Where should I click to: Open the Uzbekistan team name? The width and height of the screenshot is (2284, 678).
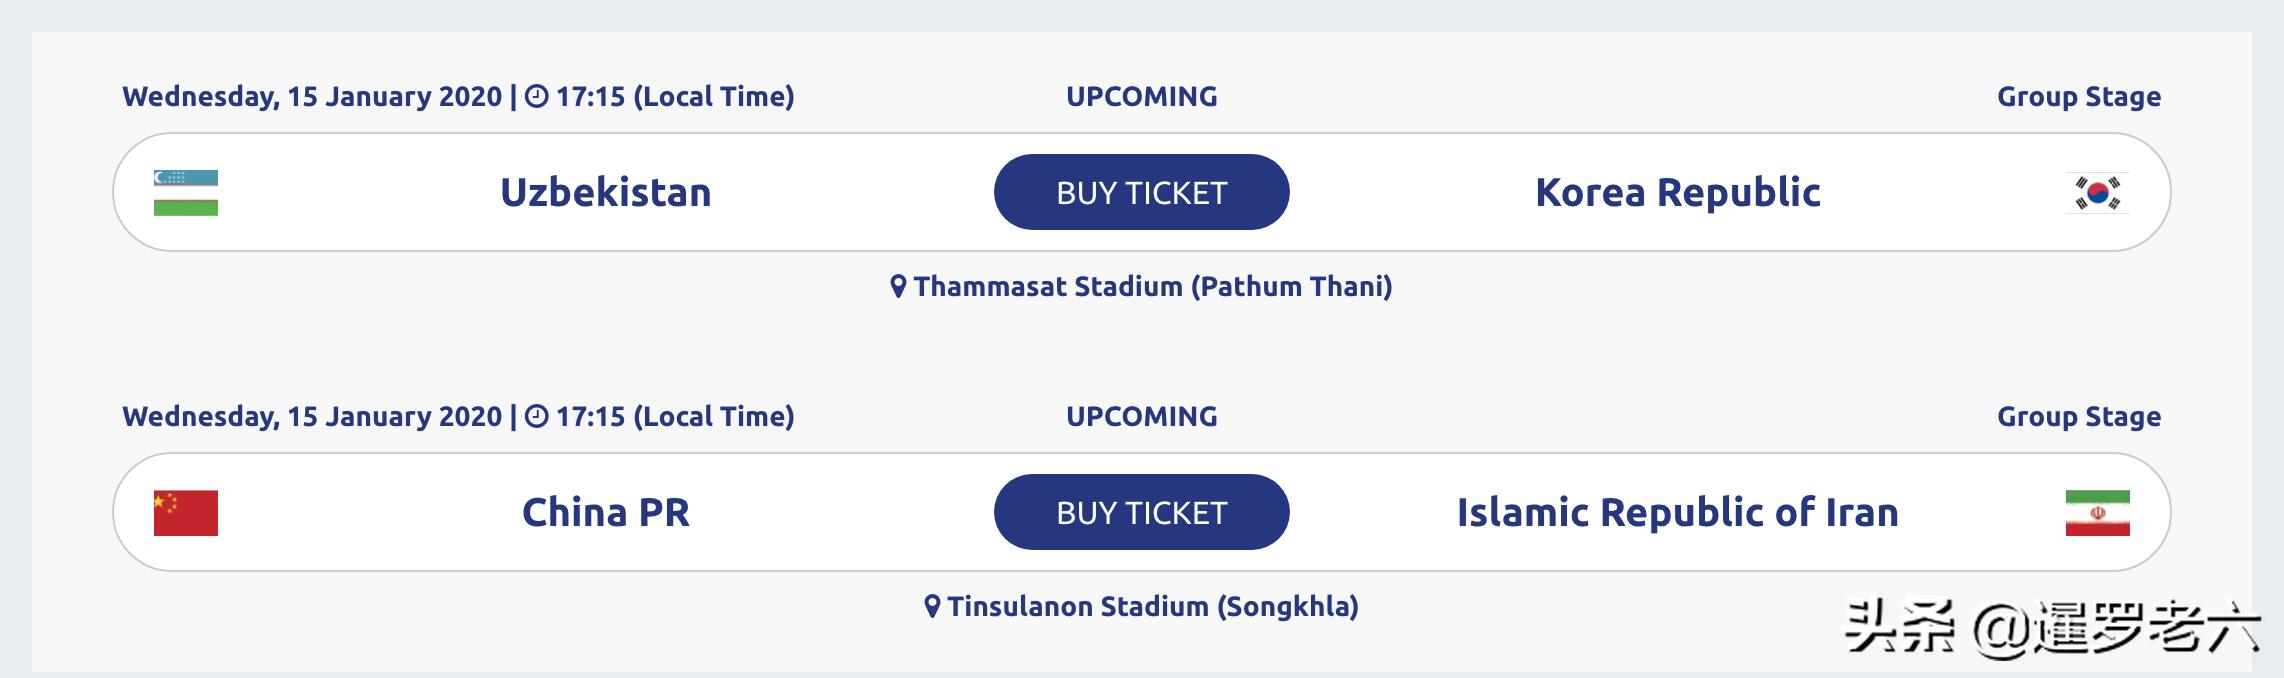[x=605, y=192]
